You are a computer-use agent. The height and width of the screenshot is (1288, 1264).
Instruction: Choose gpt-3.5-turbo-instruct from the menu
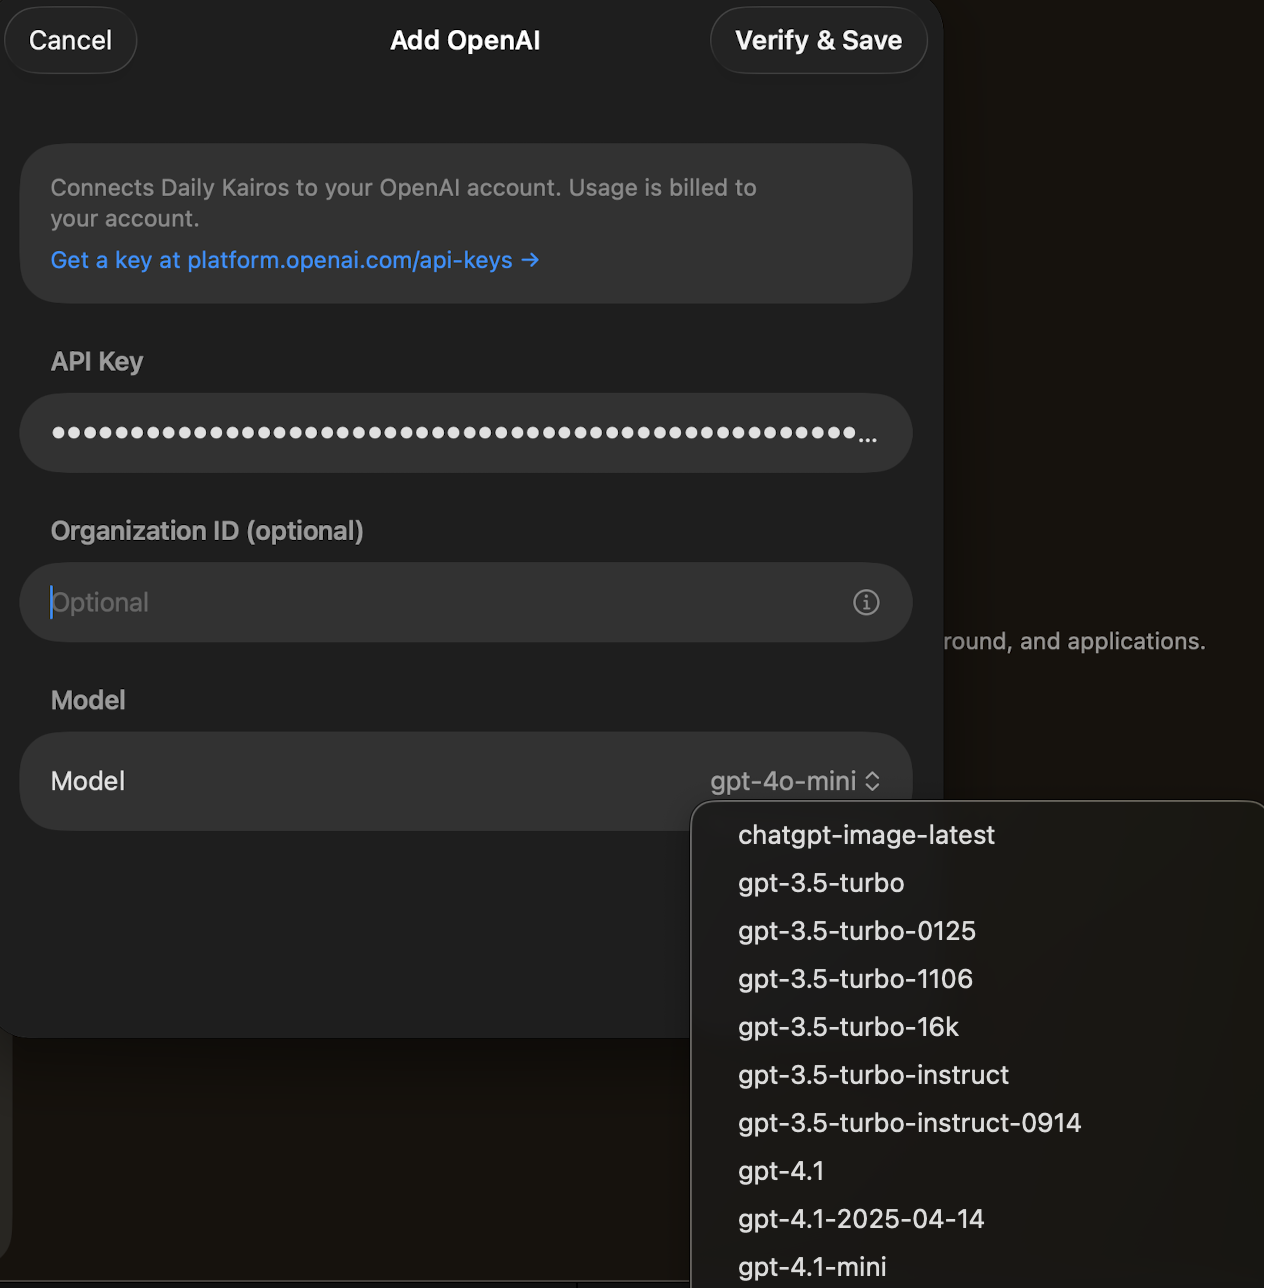(873, 1075)
